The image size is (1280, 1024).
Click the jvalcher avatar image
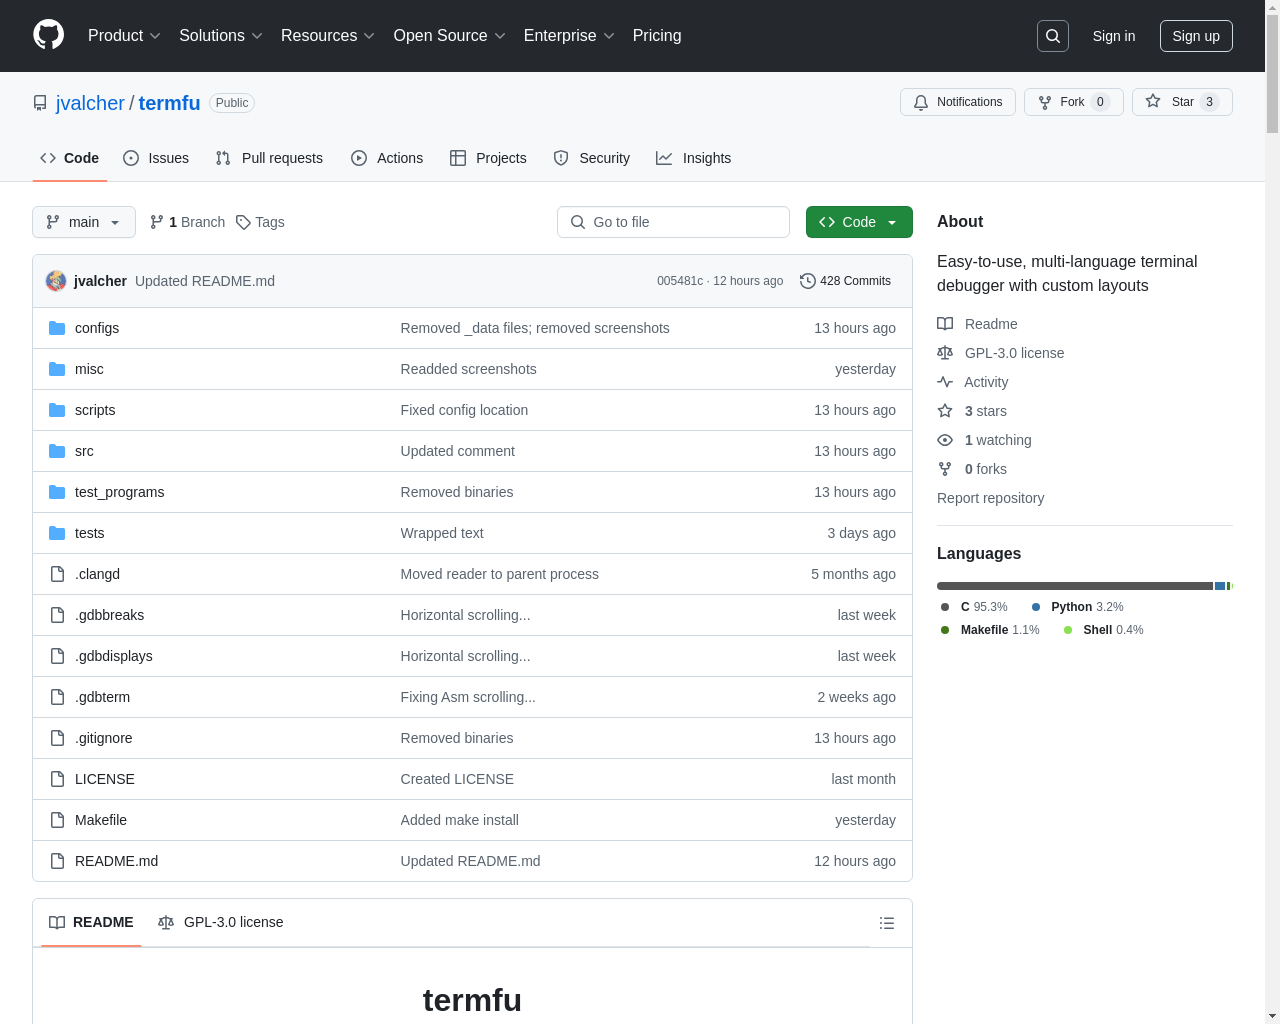tap(56, 281)
